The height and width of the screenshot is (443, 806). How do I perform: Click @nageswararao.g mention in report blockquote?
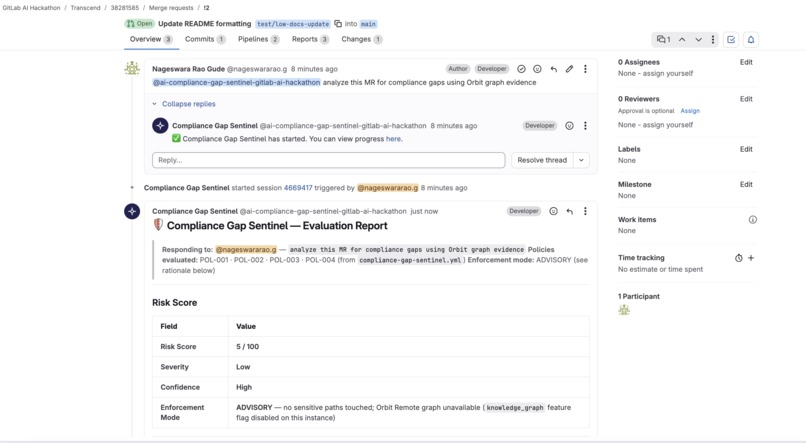[x=246, y=250]
